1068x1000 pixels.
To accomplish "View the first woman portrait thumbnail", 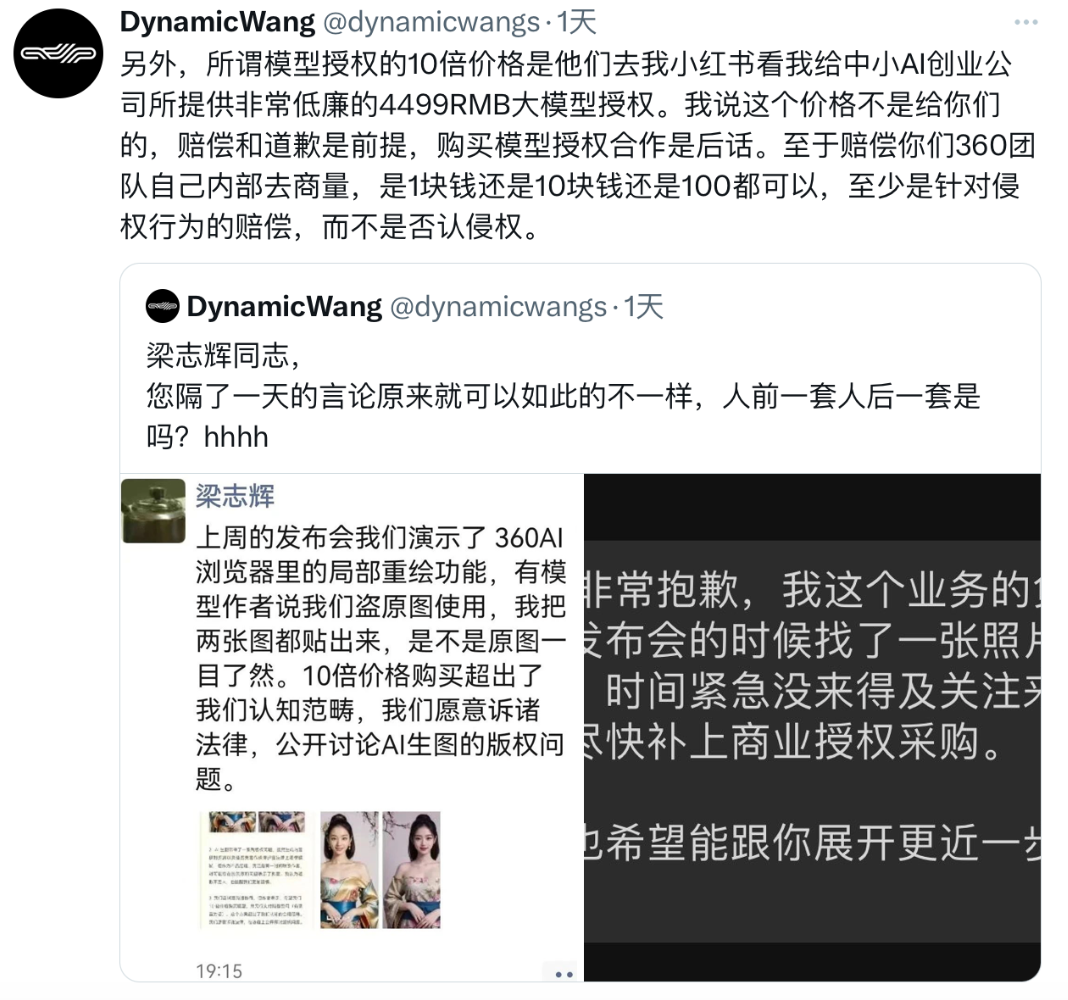I will pos(349,870).
